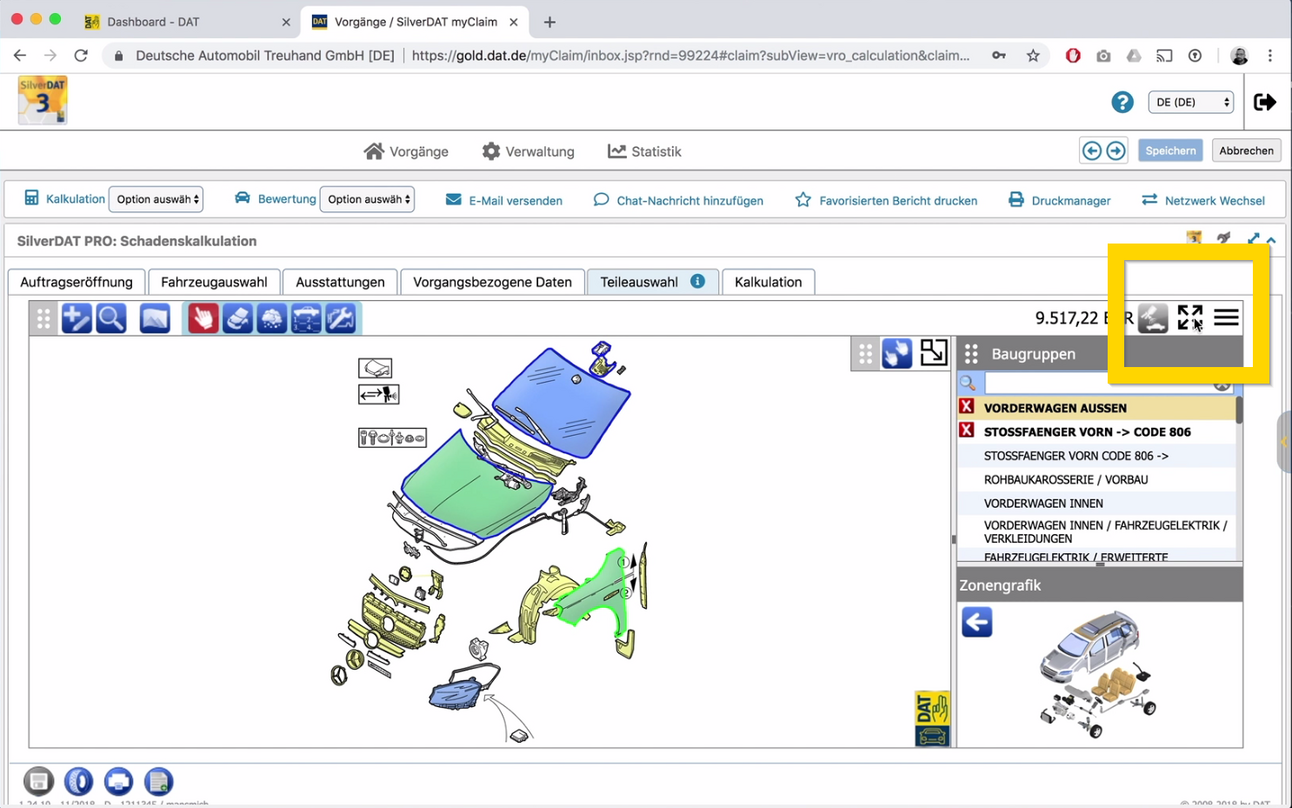This screenshot has width=1292, height=808.
Task: Toggle the multi-select hands button
Action: (x=897, y=353)
